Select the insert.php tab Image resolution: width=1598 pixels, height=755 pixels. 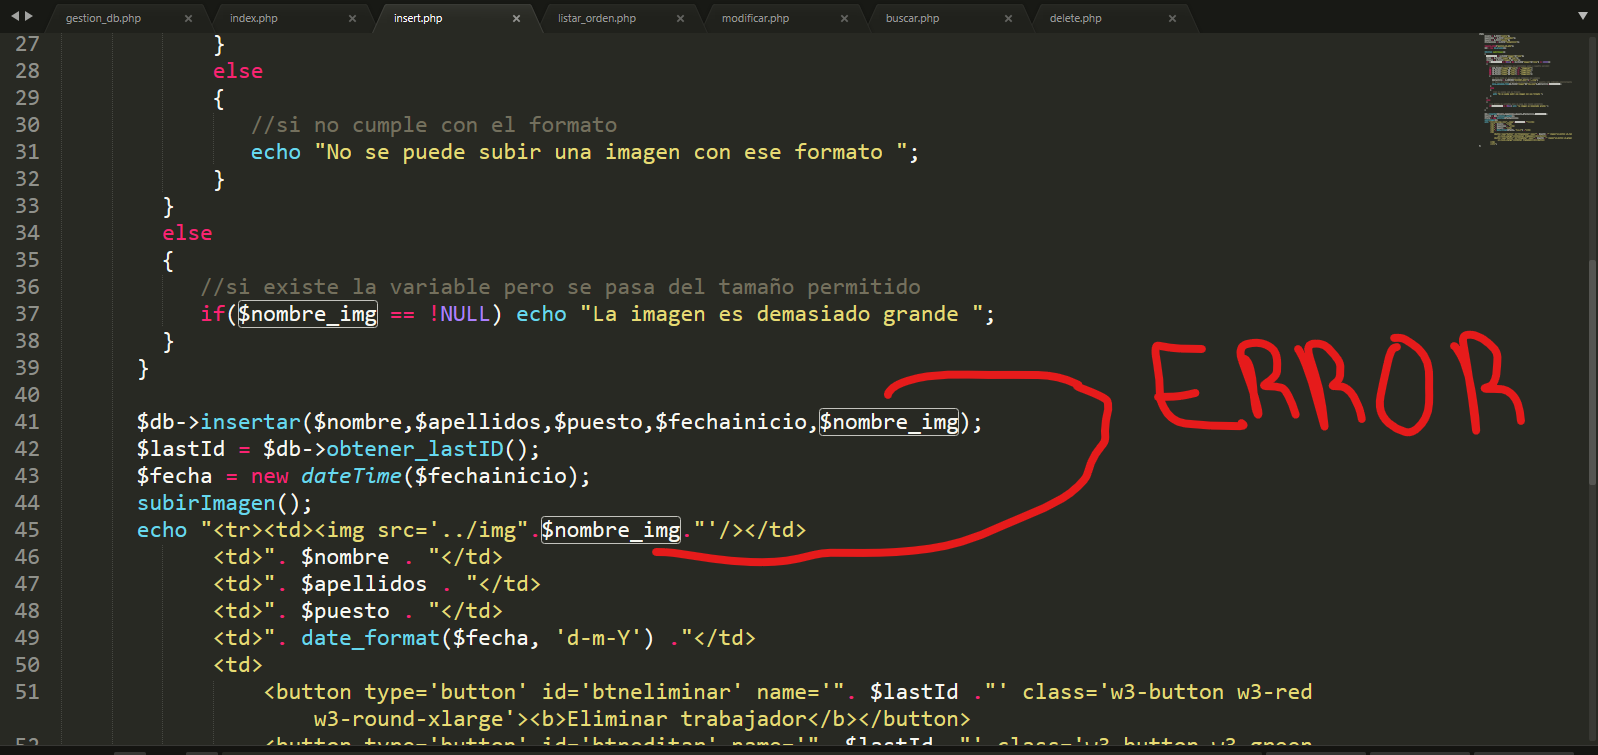tap(418, 18)
